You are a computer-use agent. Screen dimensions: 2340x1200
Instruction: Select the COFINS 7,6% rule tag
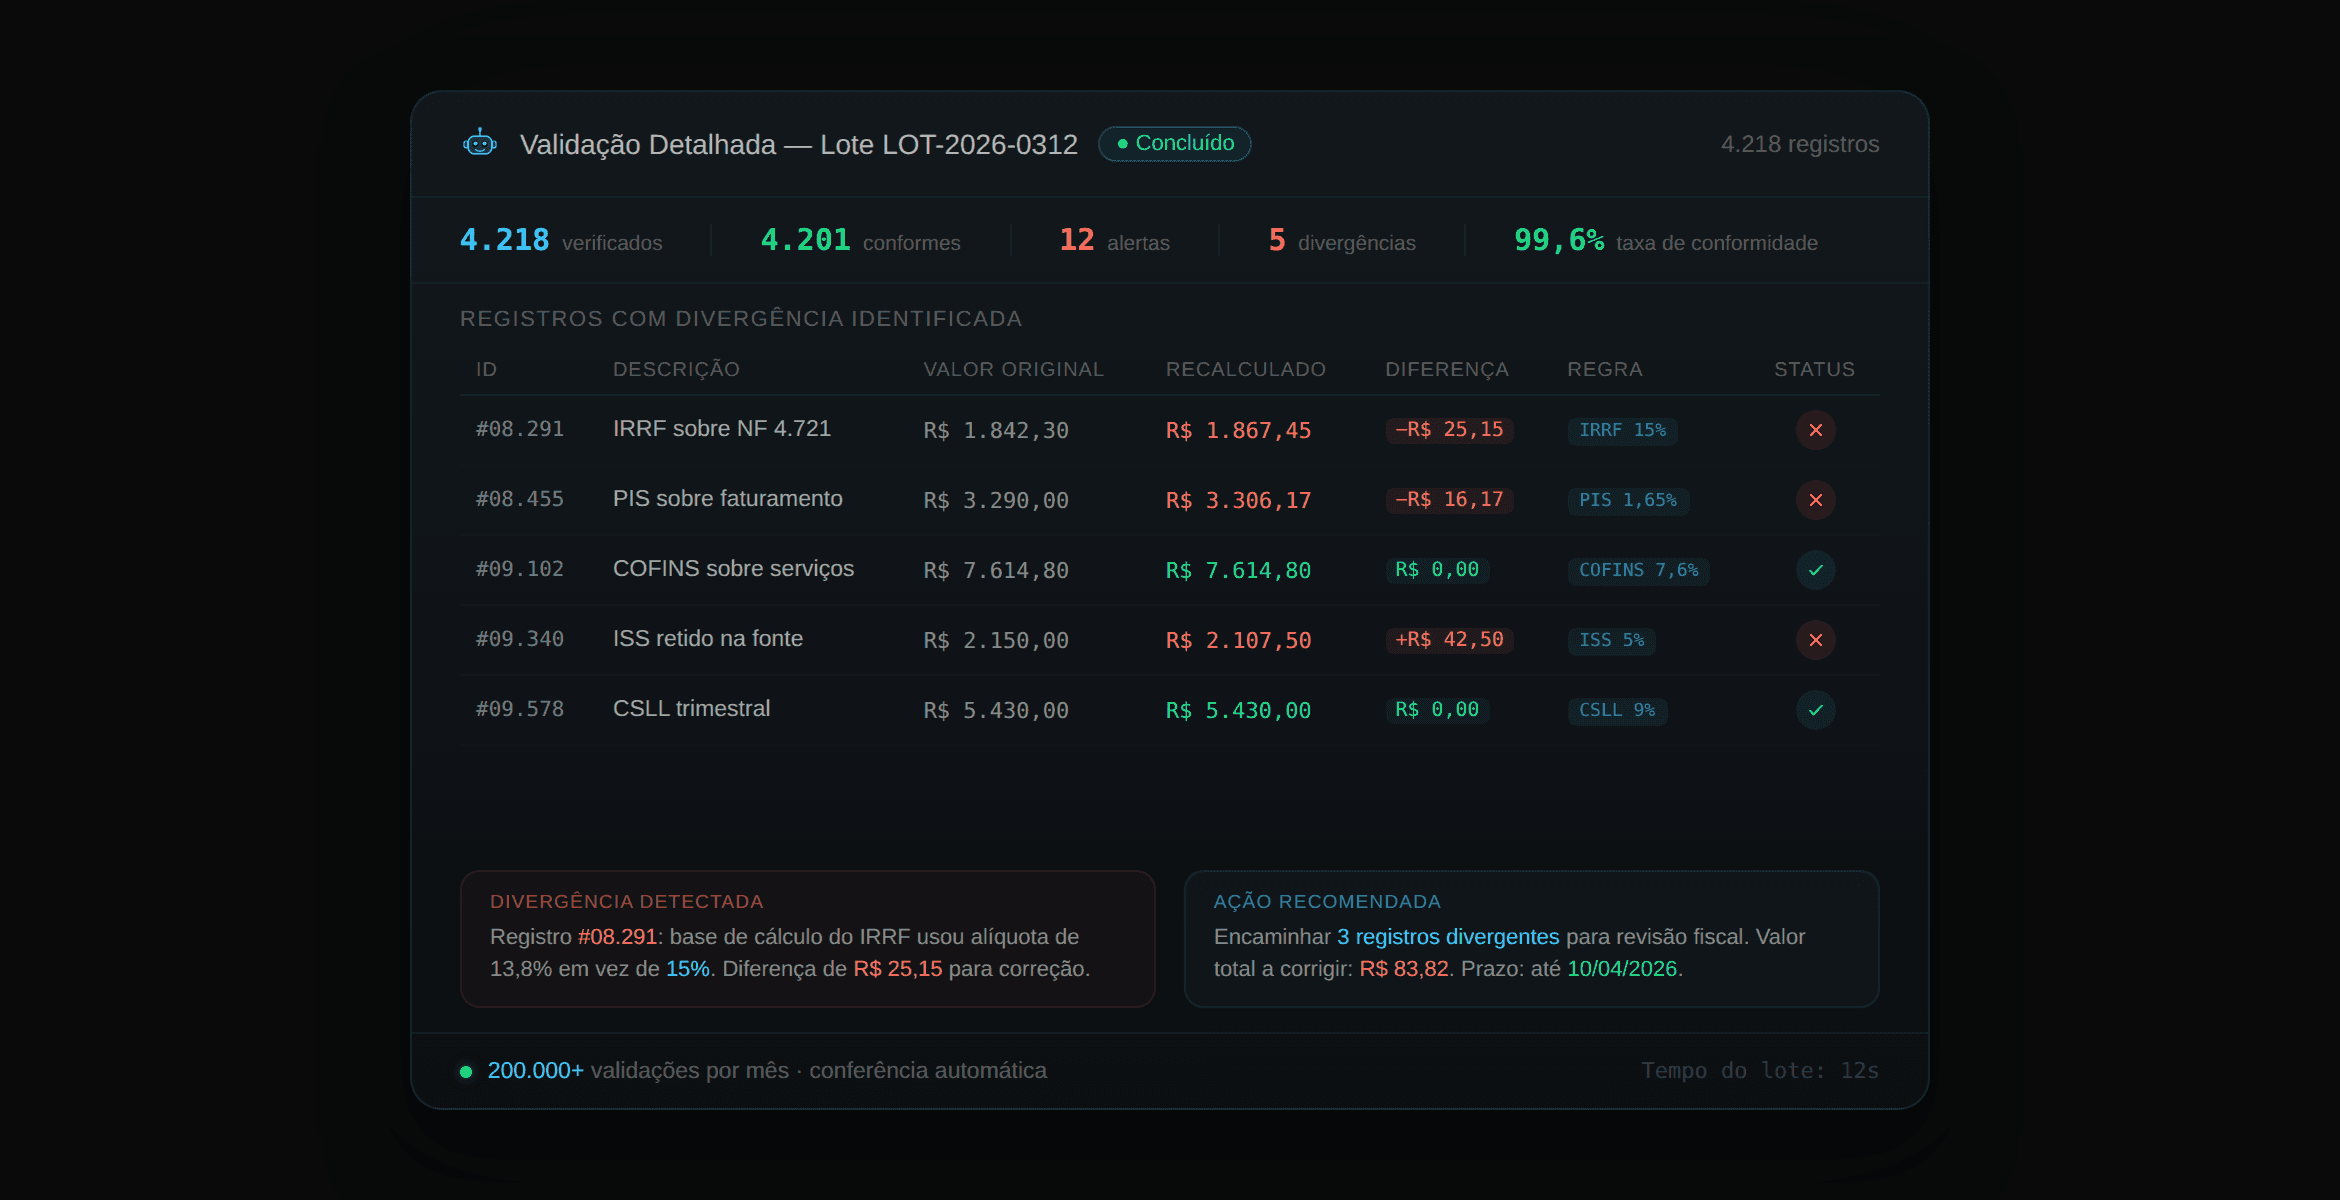pyautogui.click(x=1638, y=570)
